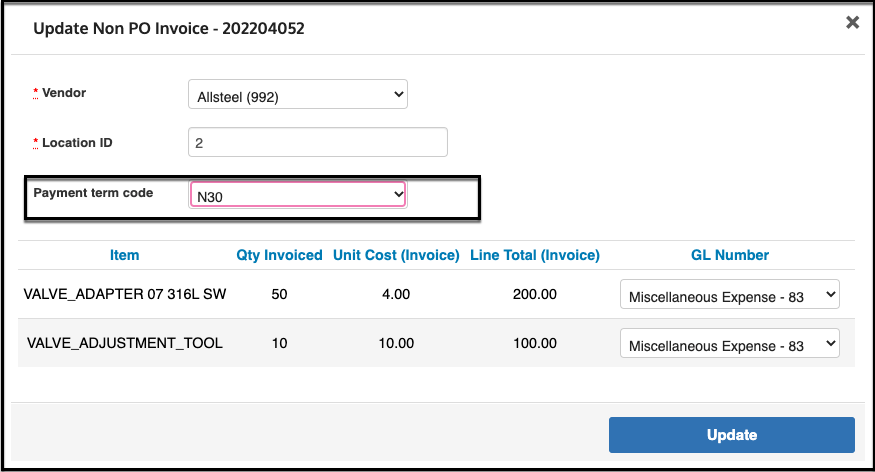Click the Unit Cost (Invoice) column header

click(396, 255)
